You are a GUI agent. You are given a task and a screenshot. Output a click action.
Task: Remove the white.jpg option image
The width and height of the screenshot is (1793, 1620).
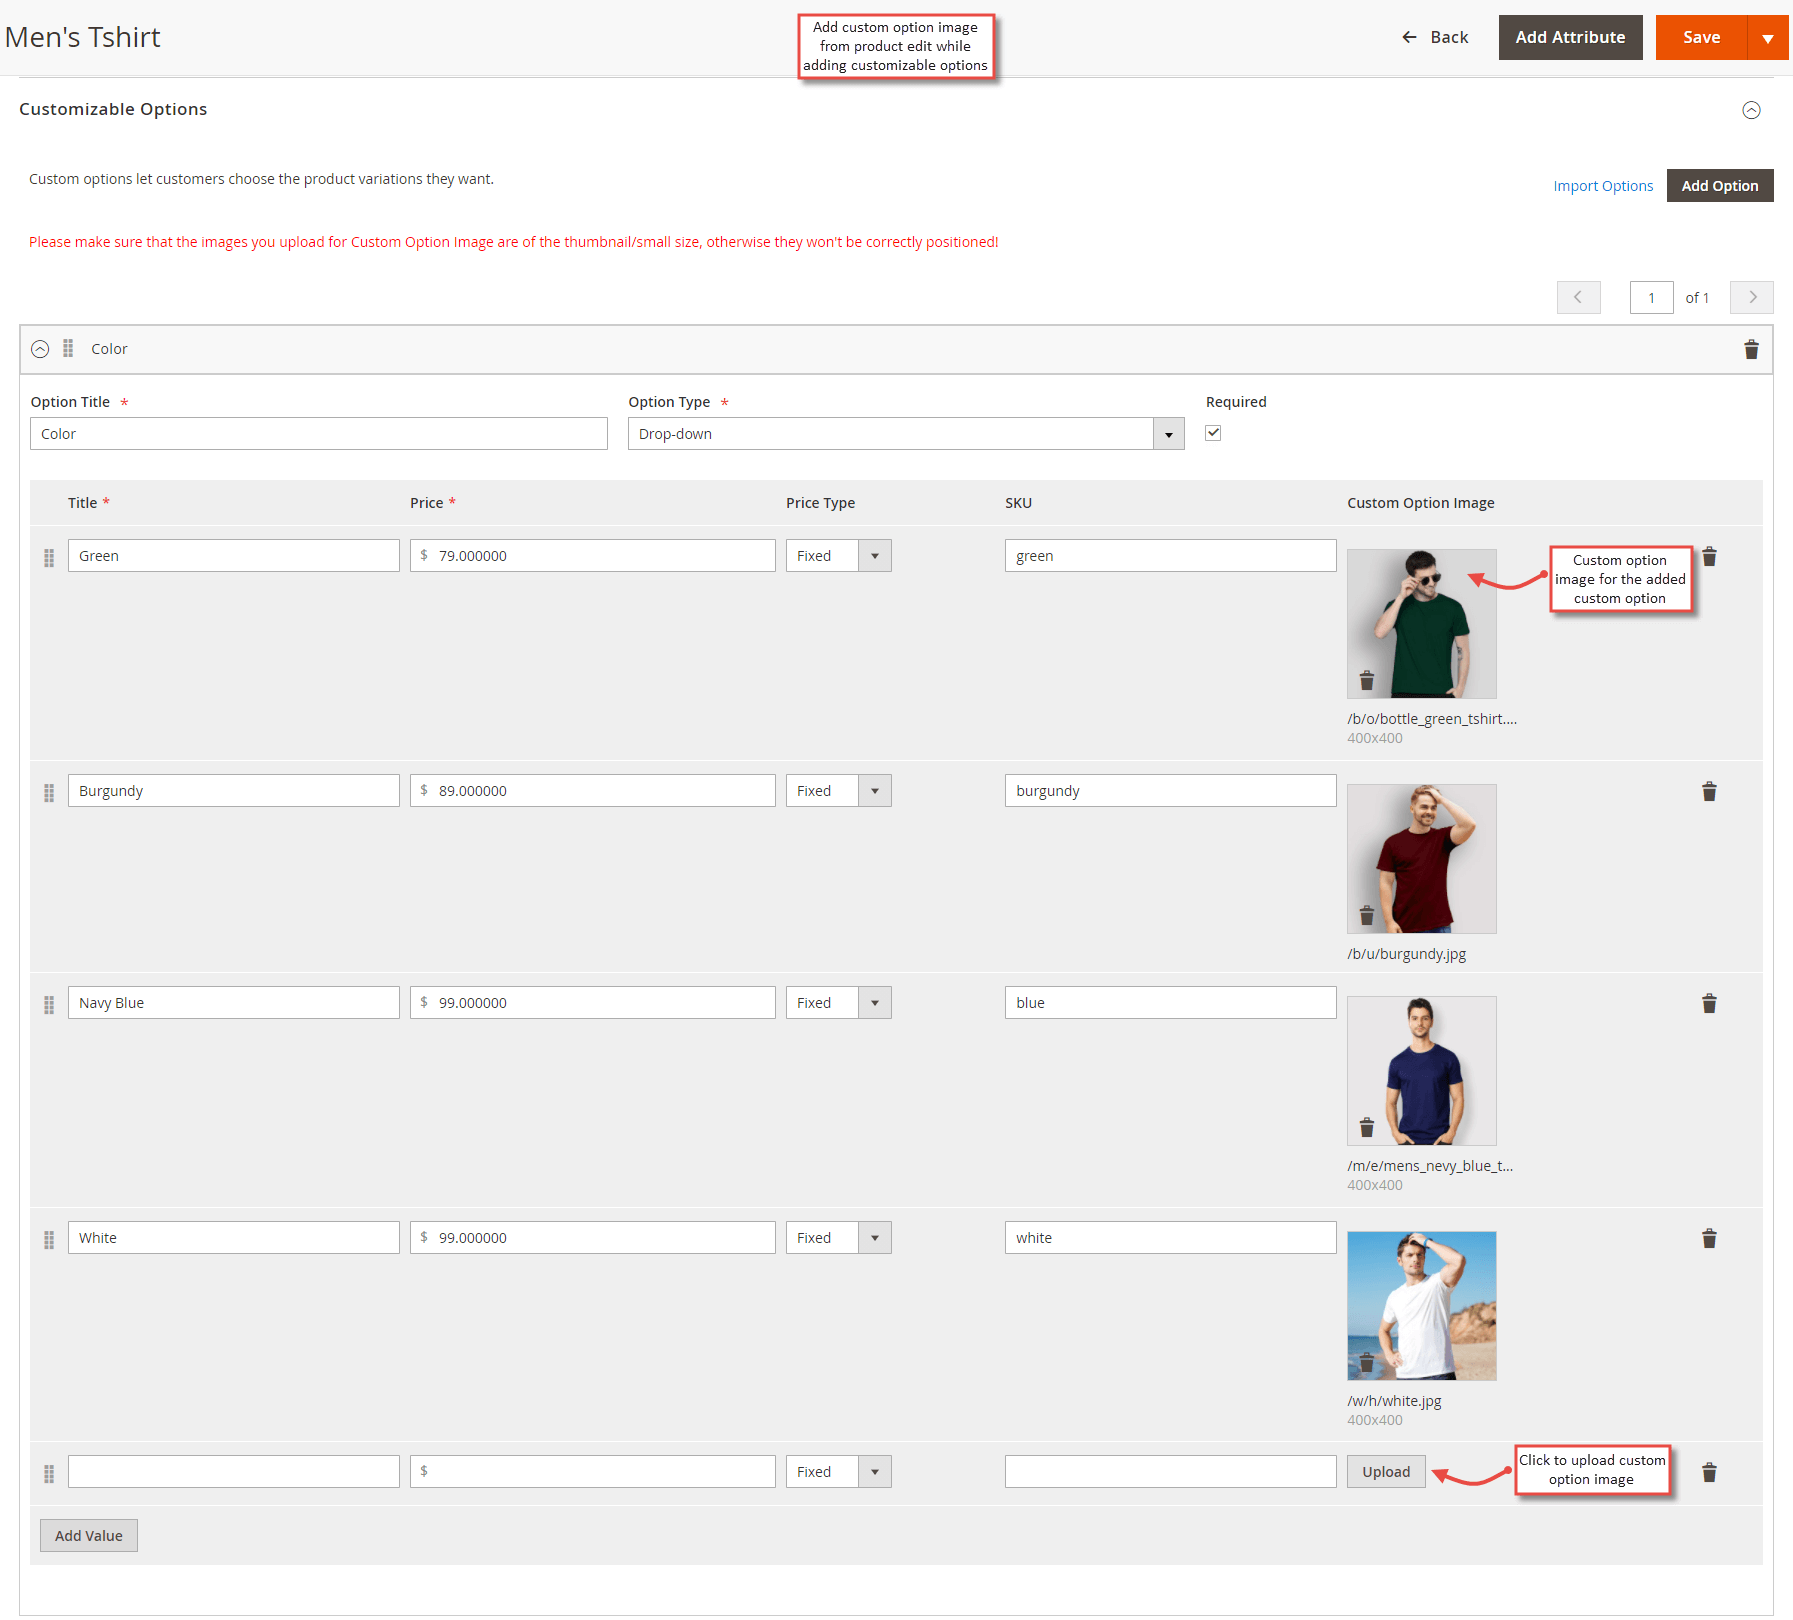tap(1367, 1363)
